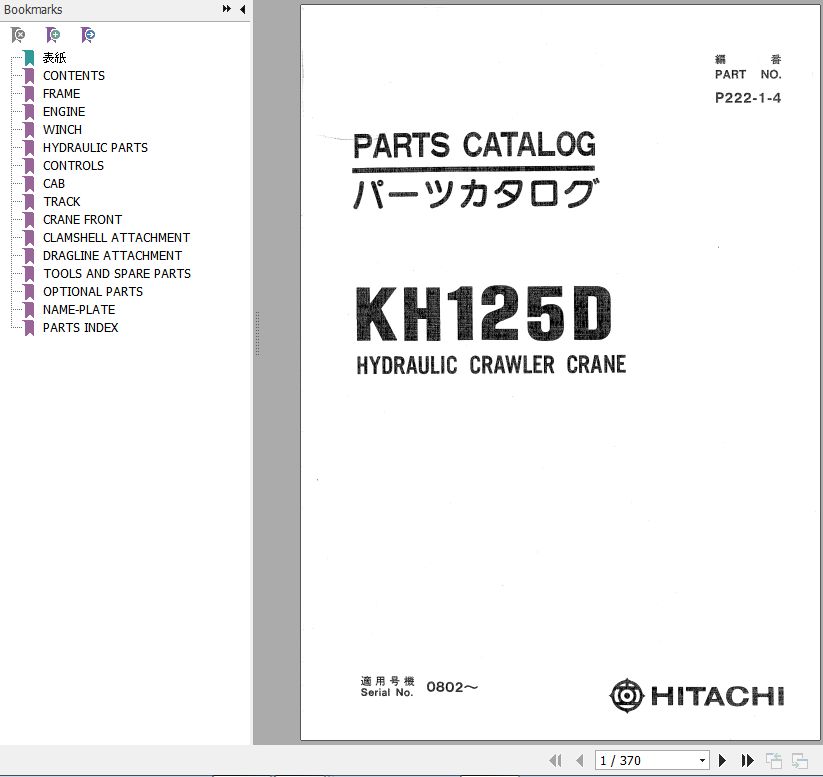Select the NAME-PLATE bookmark
The height and width of the screenshot is (777, 823).
pos(79,310)
